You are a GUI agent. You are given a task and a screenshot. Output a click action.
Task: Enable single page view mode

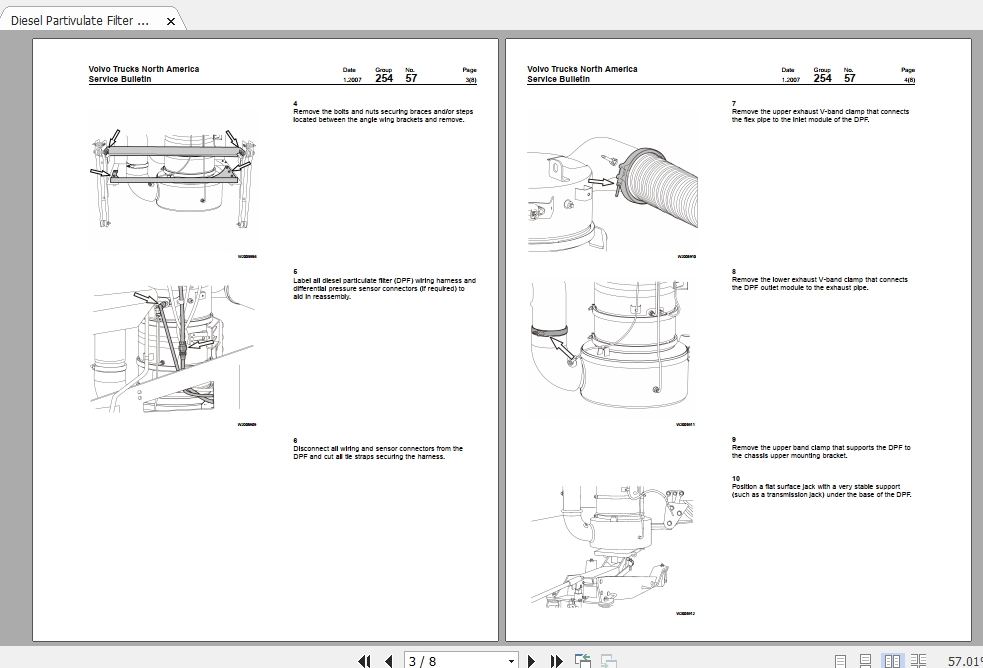pos(840,659)
